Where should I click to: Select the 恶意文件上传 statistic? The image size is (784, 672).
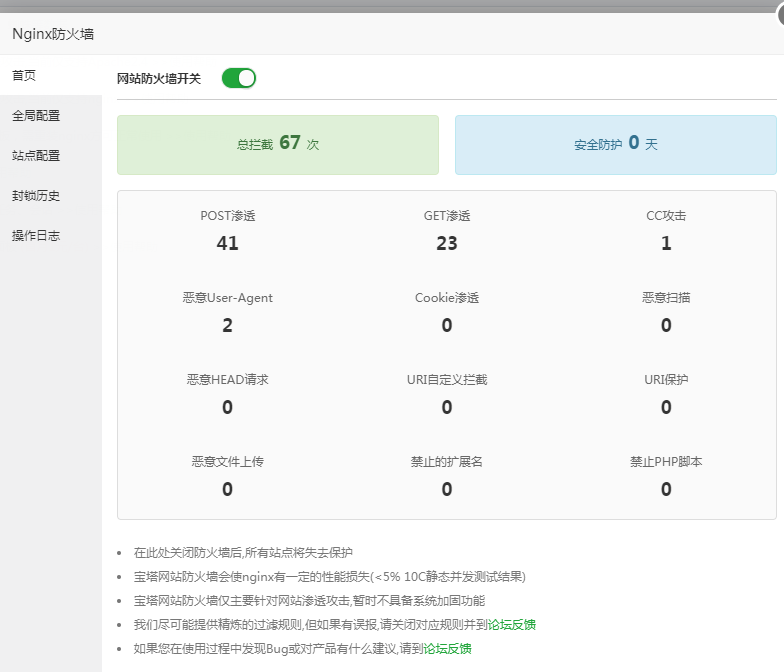[x=227, y=476]
